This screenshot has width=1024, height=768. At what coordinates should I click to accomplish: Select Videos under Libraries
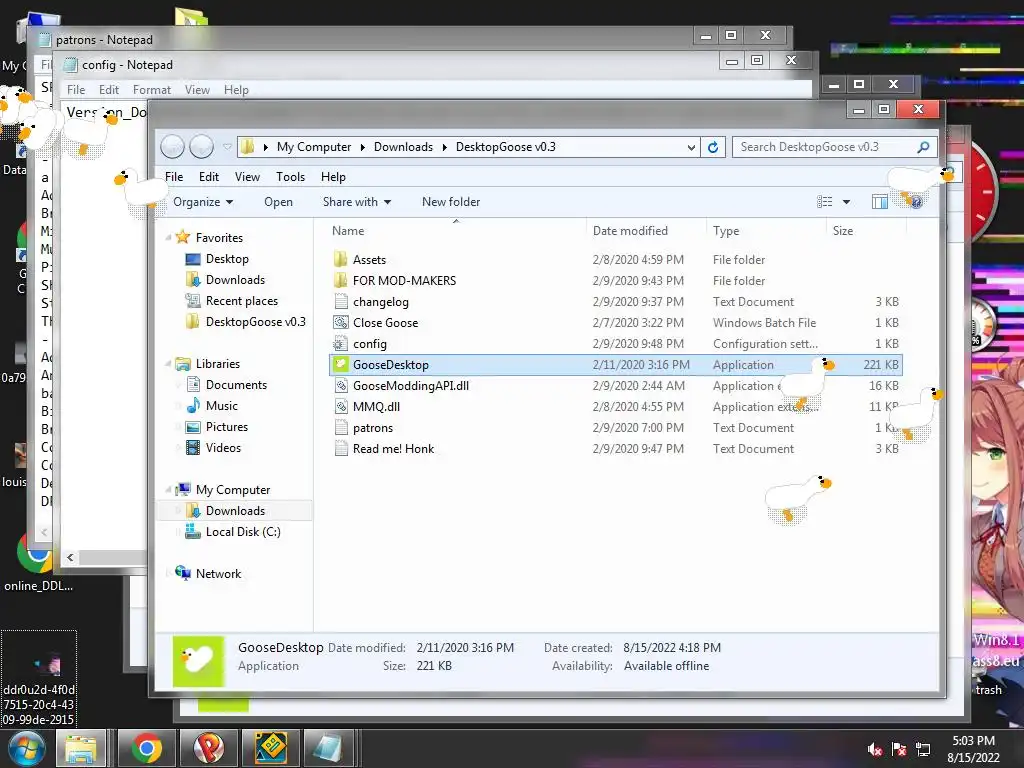(x=223, y=448)
